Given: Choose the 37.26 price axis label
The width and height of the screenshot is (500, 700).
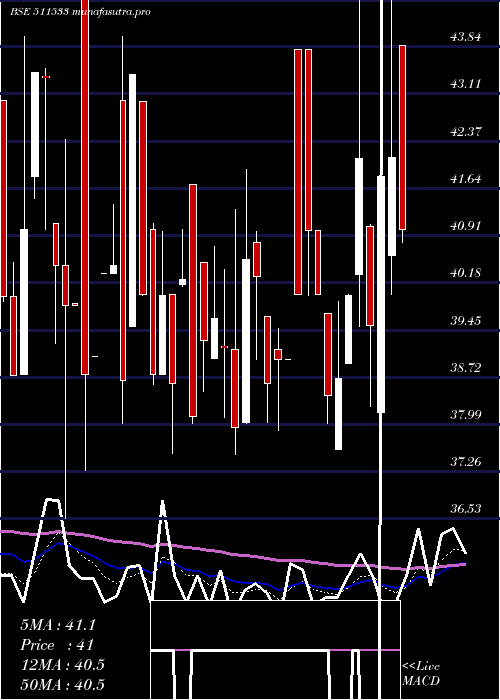Looking at the screenshot, I should 466,462.
